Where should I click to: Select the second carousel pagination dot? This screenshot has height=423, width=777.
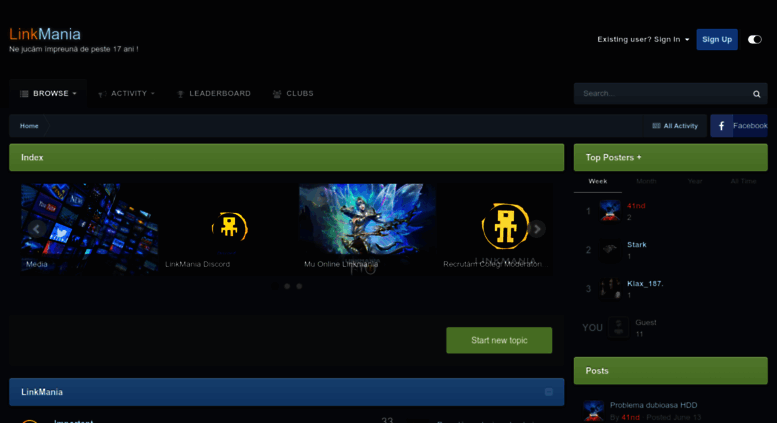click(x=287, y=286)
